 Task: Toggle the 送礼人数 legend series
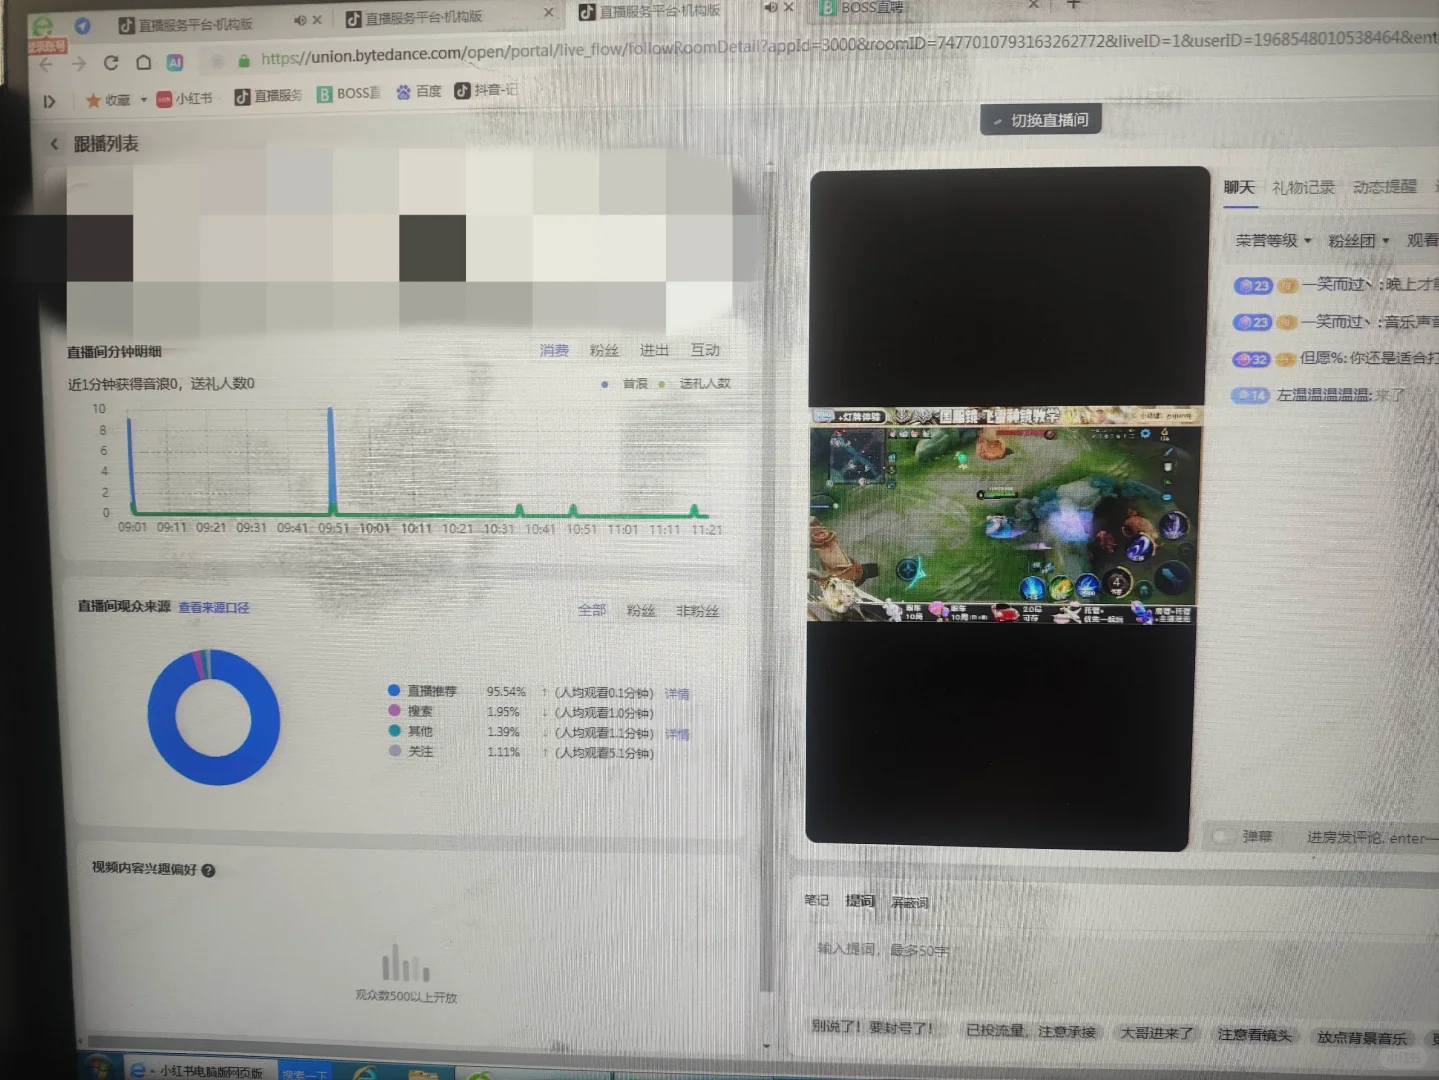coord(695,383)
